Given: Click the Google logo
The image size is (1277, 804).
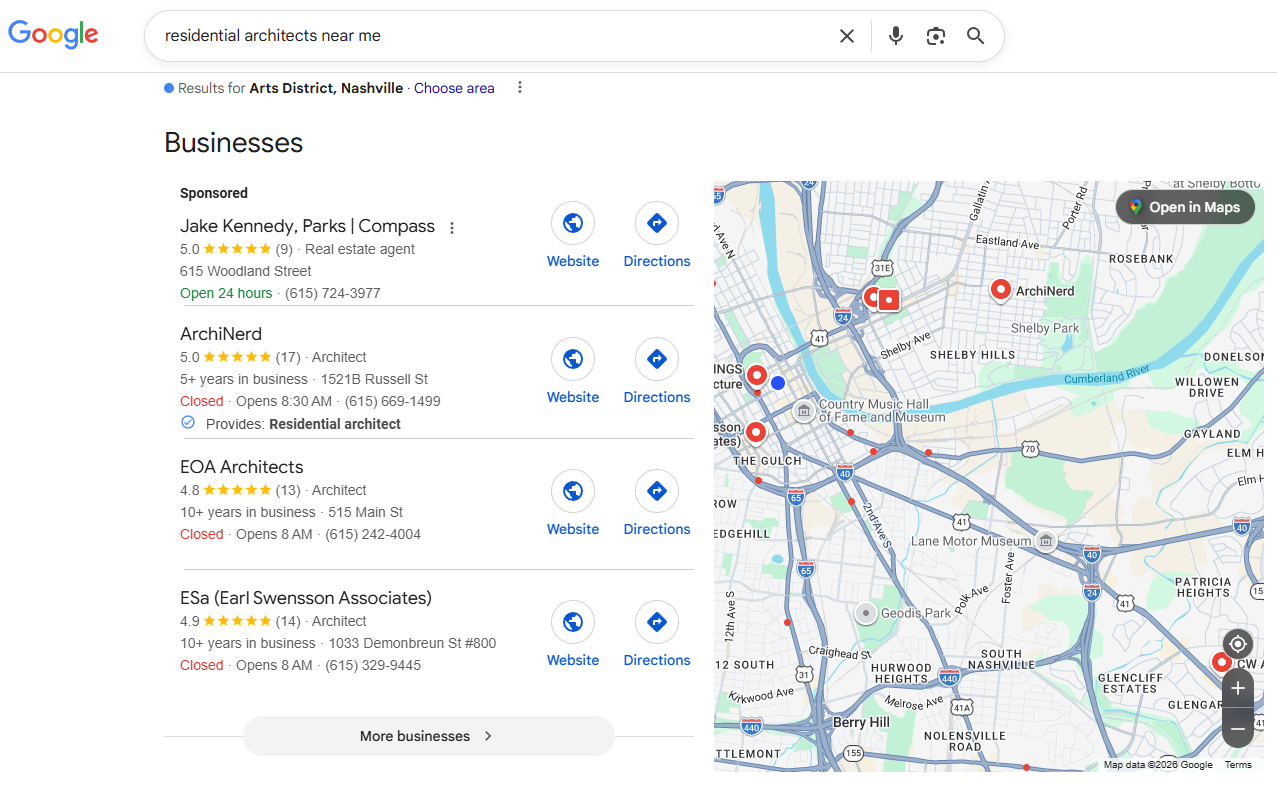Looking at the screenshot, I should (x=53, y=34).
